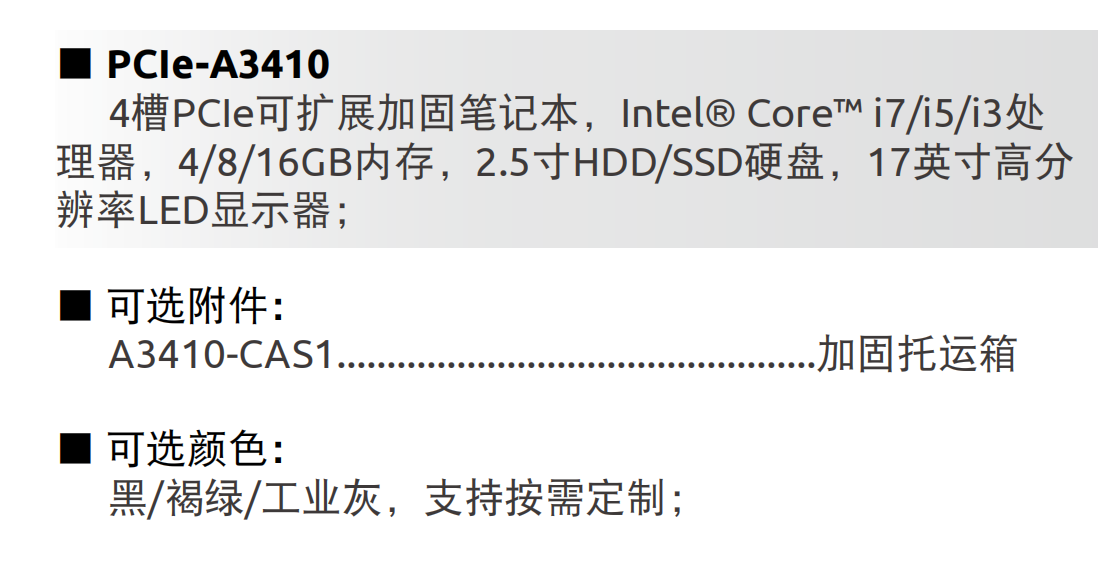The width and height of the screenshot is (1116, 562).
Task: Click the 4槽PCIe可扩展加固笔记本 description
Action: pyautogui.click(x=344, y=114)
